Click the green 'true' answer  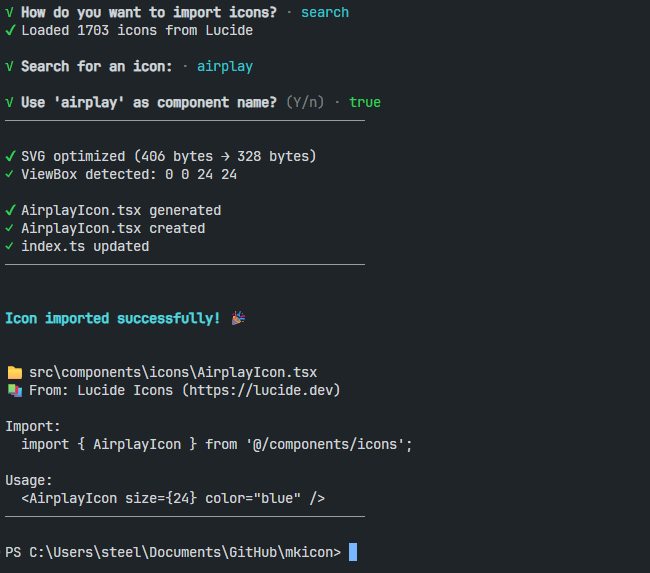[365, 102]
